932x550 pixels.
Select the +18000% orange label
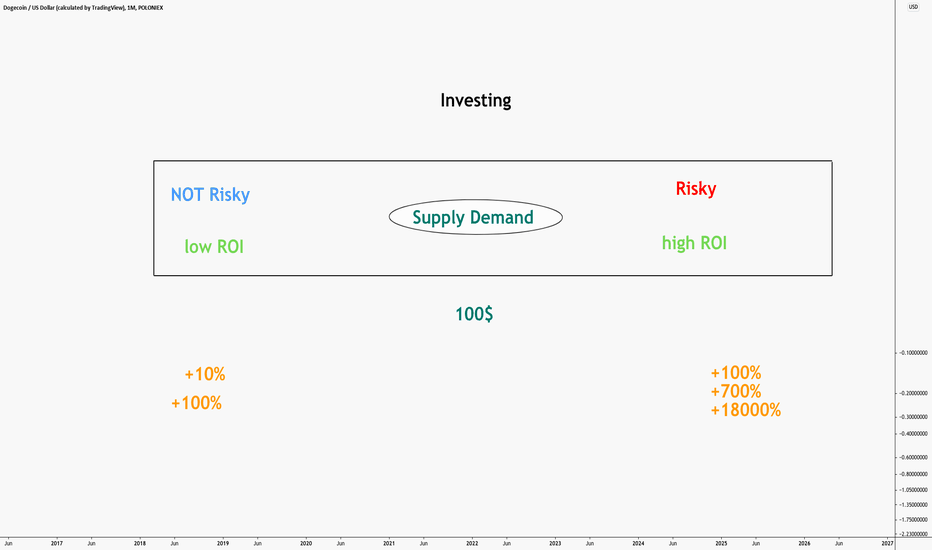(x=745, y=410)
